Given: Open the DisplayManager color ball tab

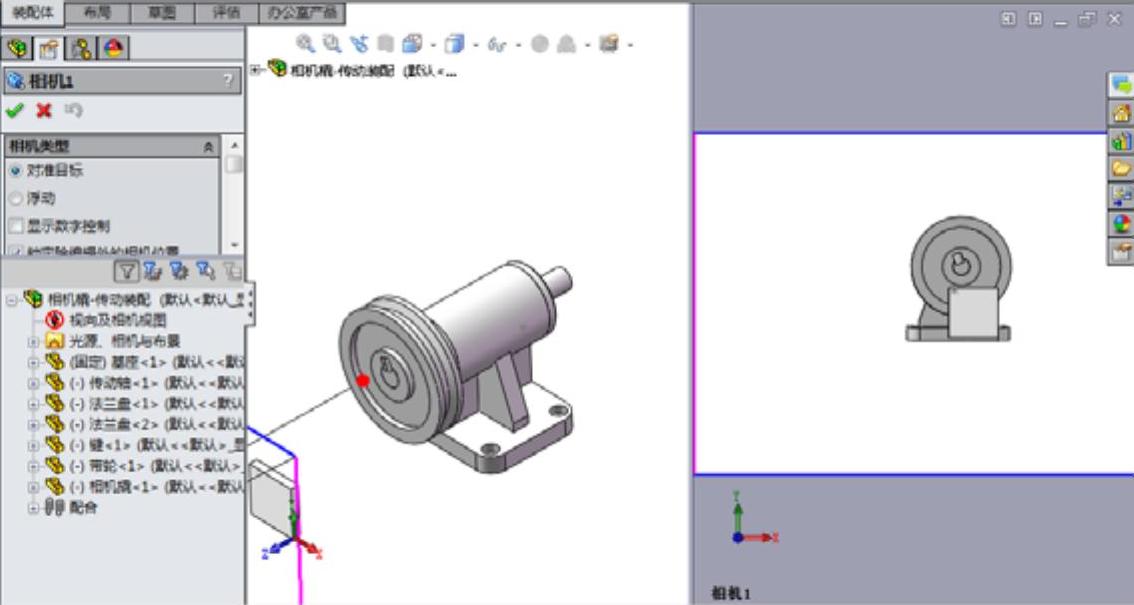Looking at the screenshot, I should (114, 48).
